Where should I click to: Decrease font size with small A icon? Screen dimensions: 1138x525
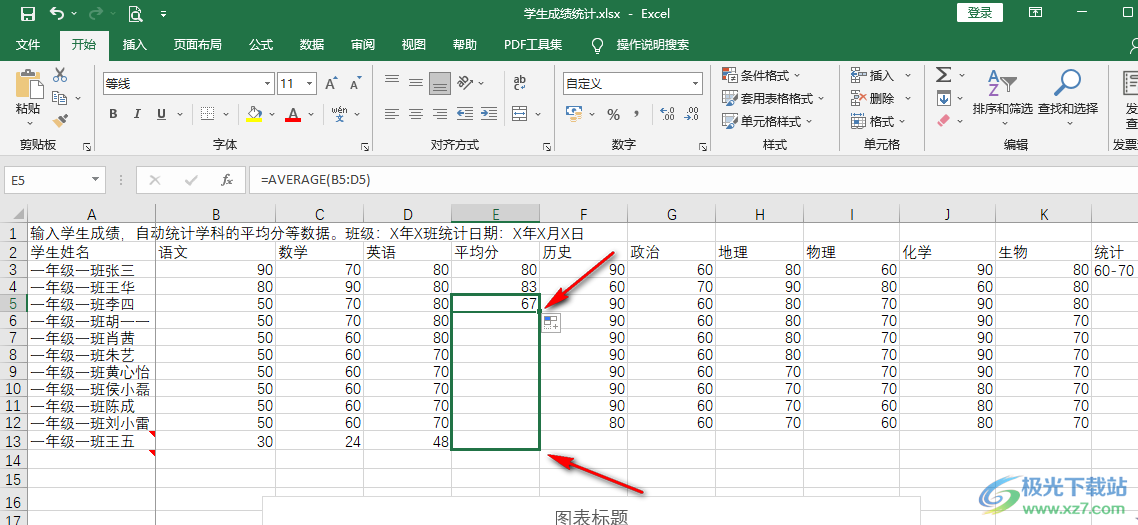355,84
